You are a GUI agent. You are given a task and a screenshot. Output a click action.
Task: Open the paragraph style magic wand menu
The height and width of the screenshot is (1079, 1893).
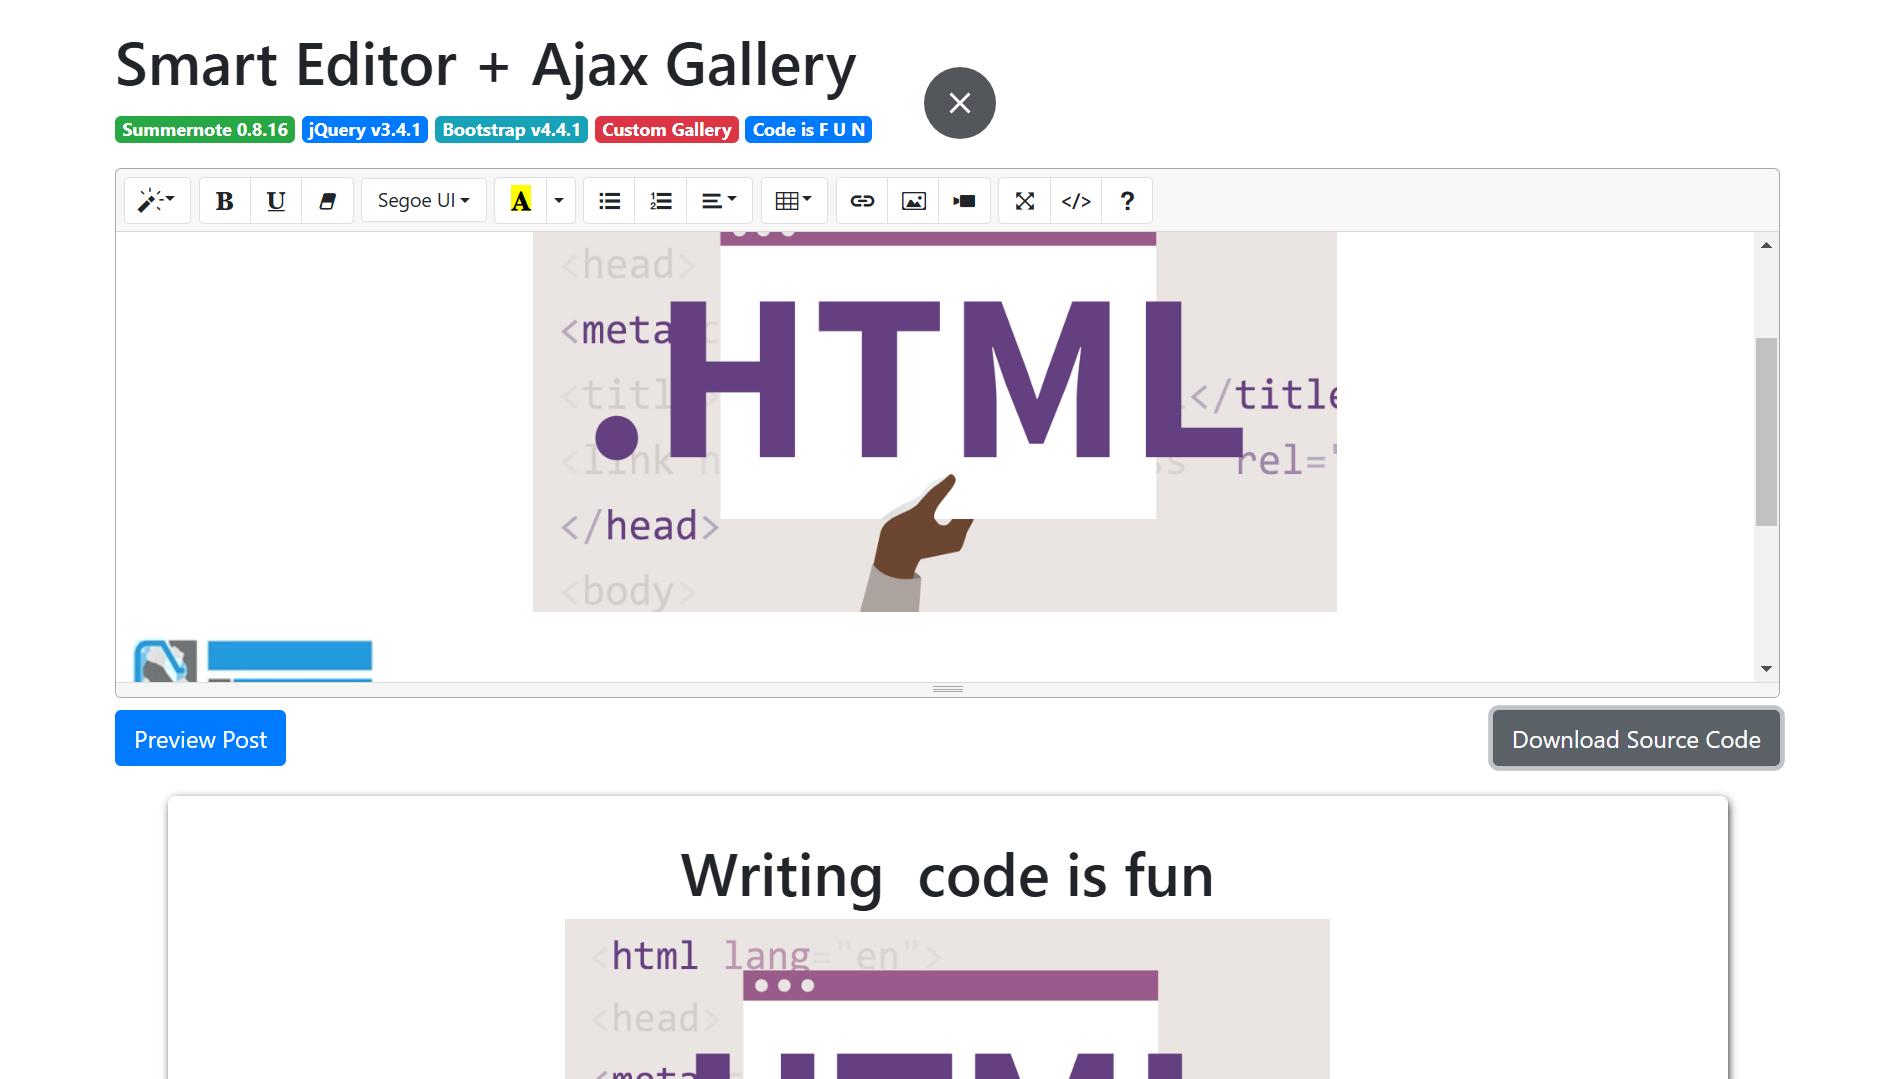click(x=156, y=200)
